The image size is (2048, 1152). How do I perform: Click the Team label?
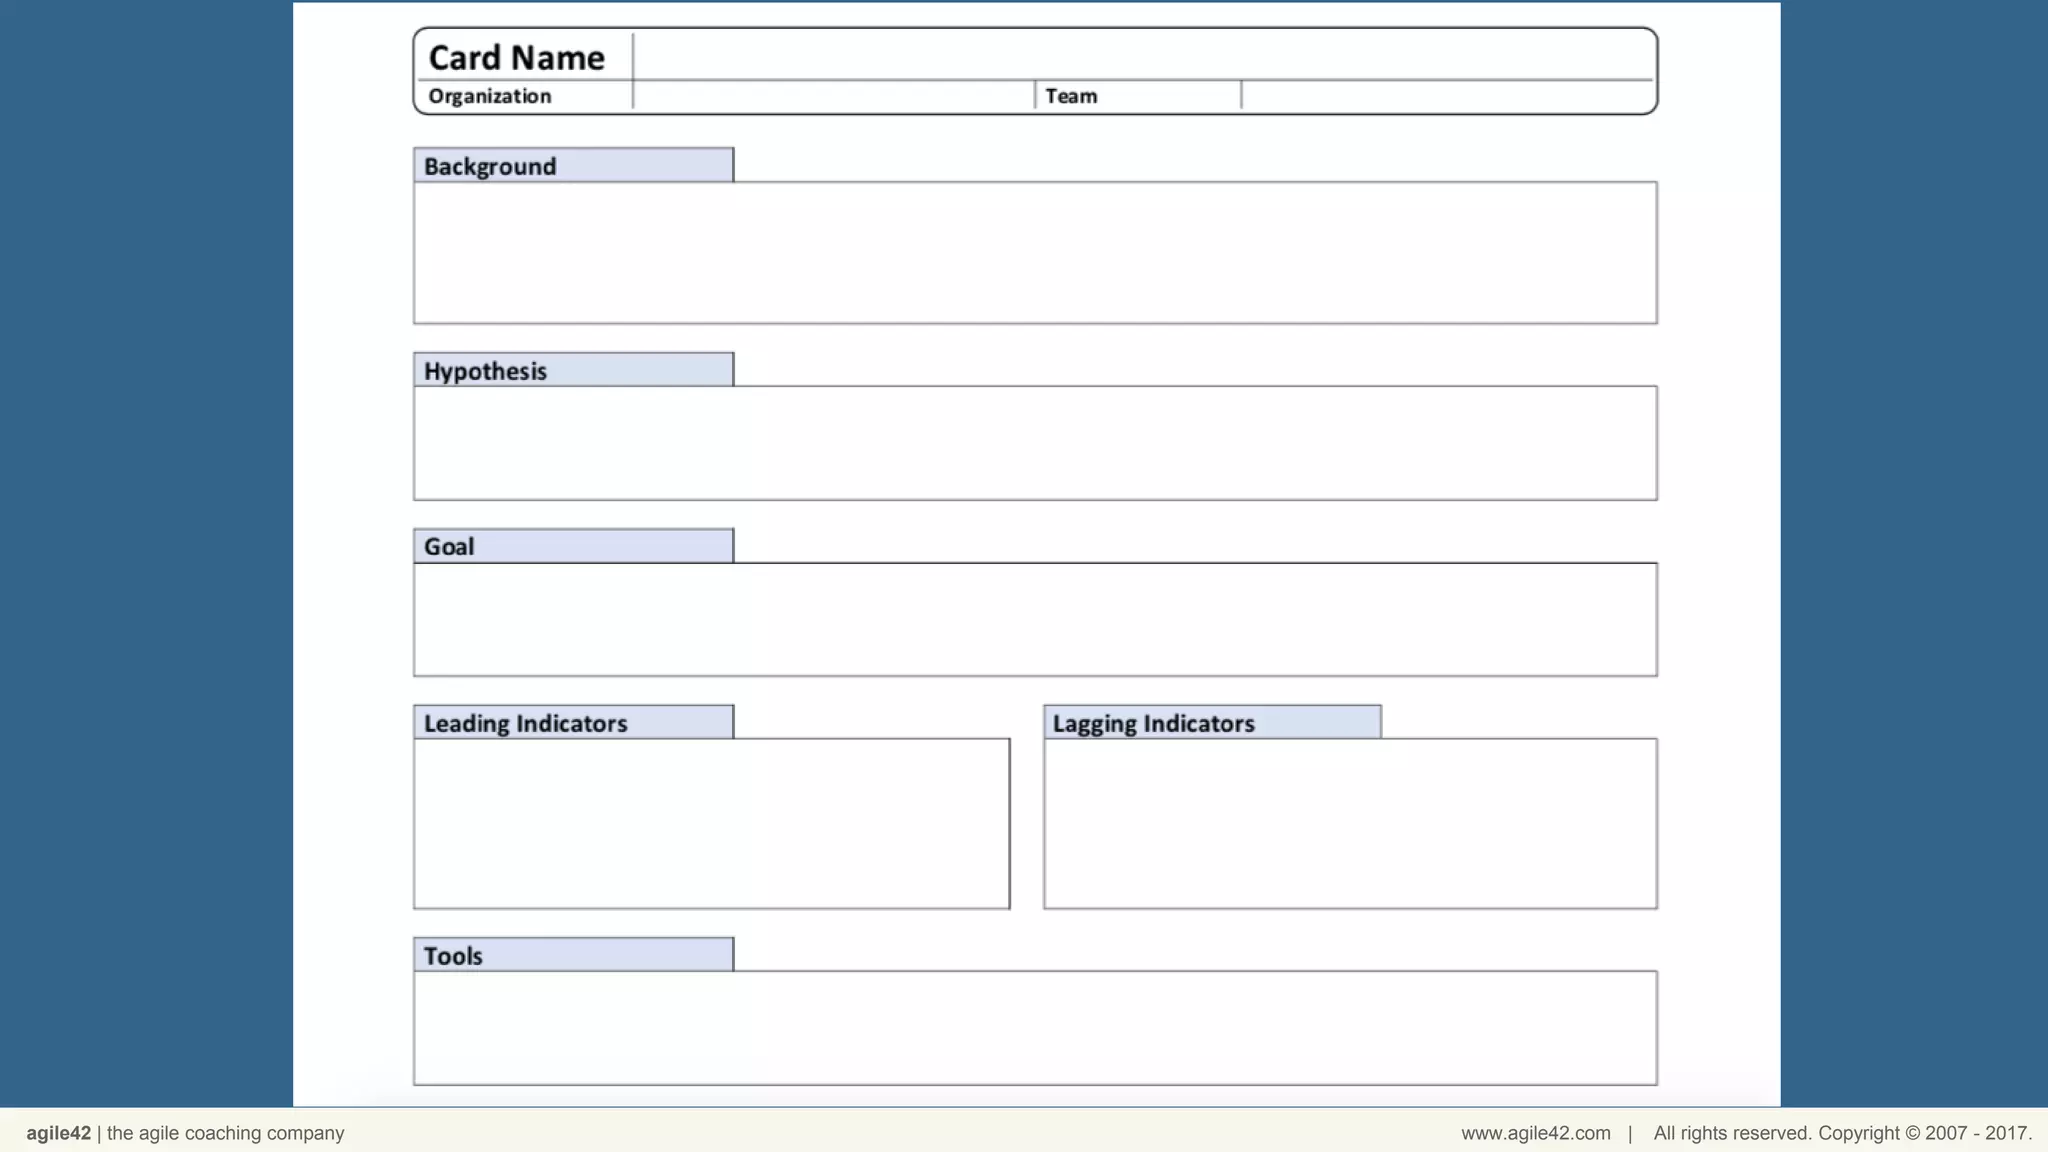click(x=1071, y=96)
